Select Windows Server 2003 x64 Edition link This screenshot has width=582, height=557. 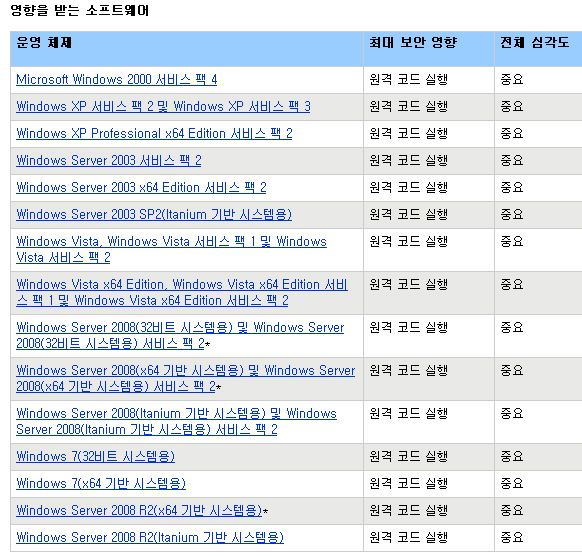point(141,188)
